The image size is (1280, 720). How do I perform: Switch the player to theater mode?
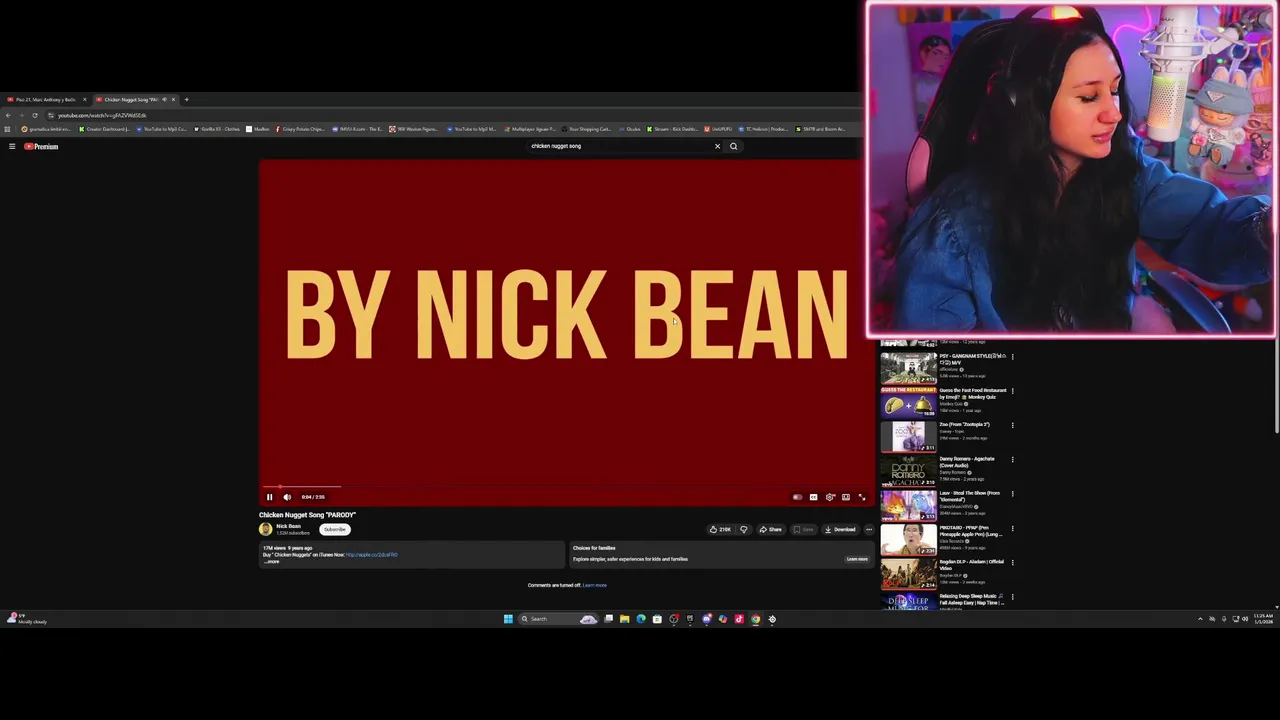point(846,497)
